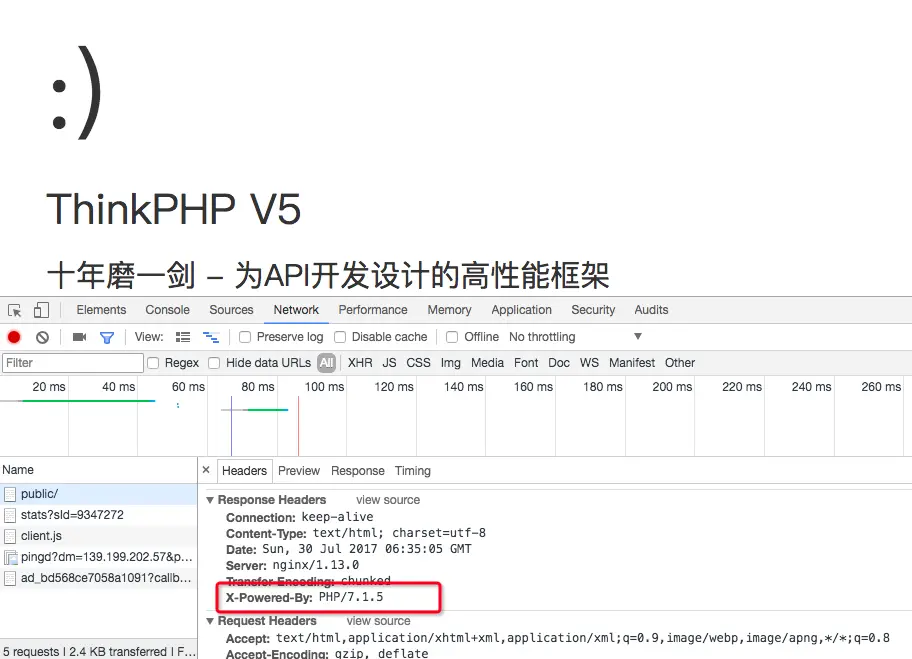The height and width of the screenshot is (659, 912).
Task: Toggle waterfall overview view icon
Action: (x=211, y=337)
